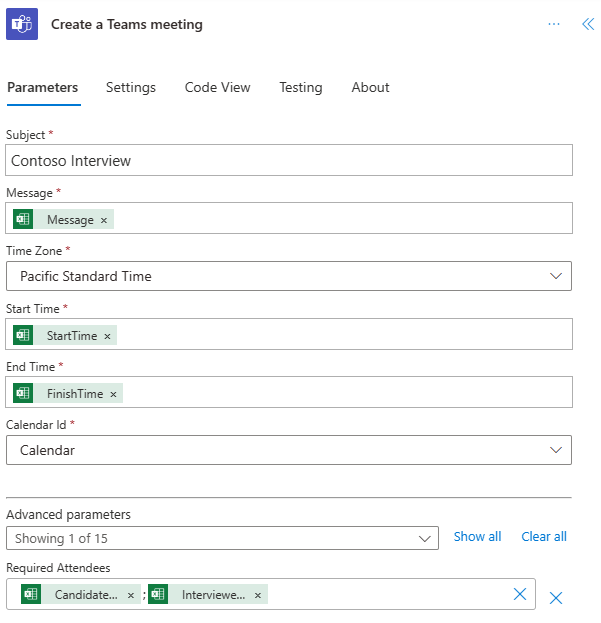Image resolution: width=601 pixels, height=623 pixels.
Task: Remove the Interviewer token from Required Attendees
Action: coord(258,595)
